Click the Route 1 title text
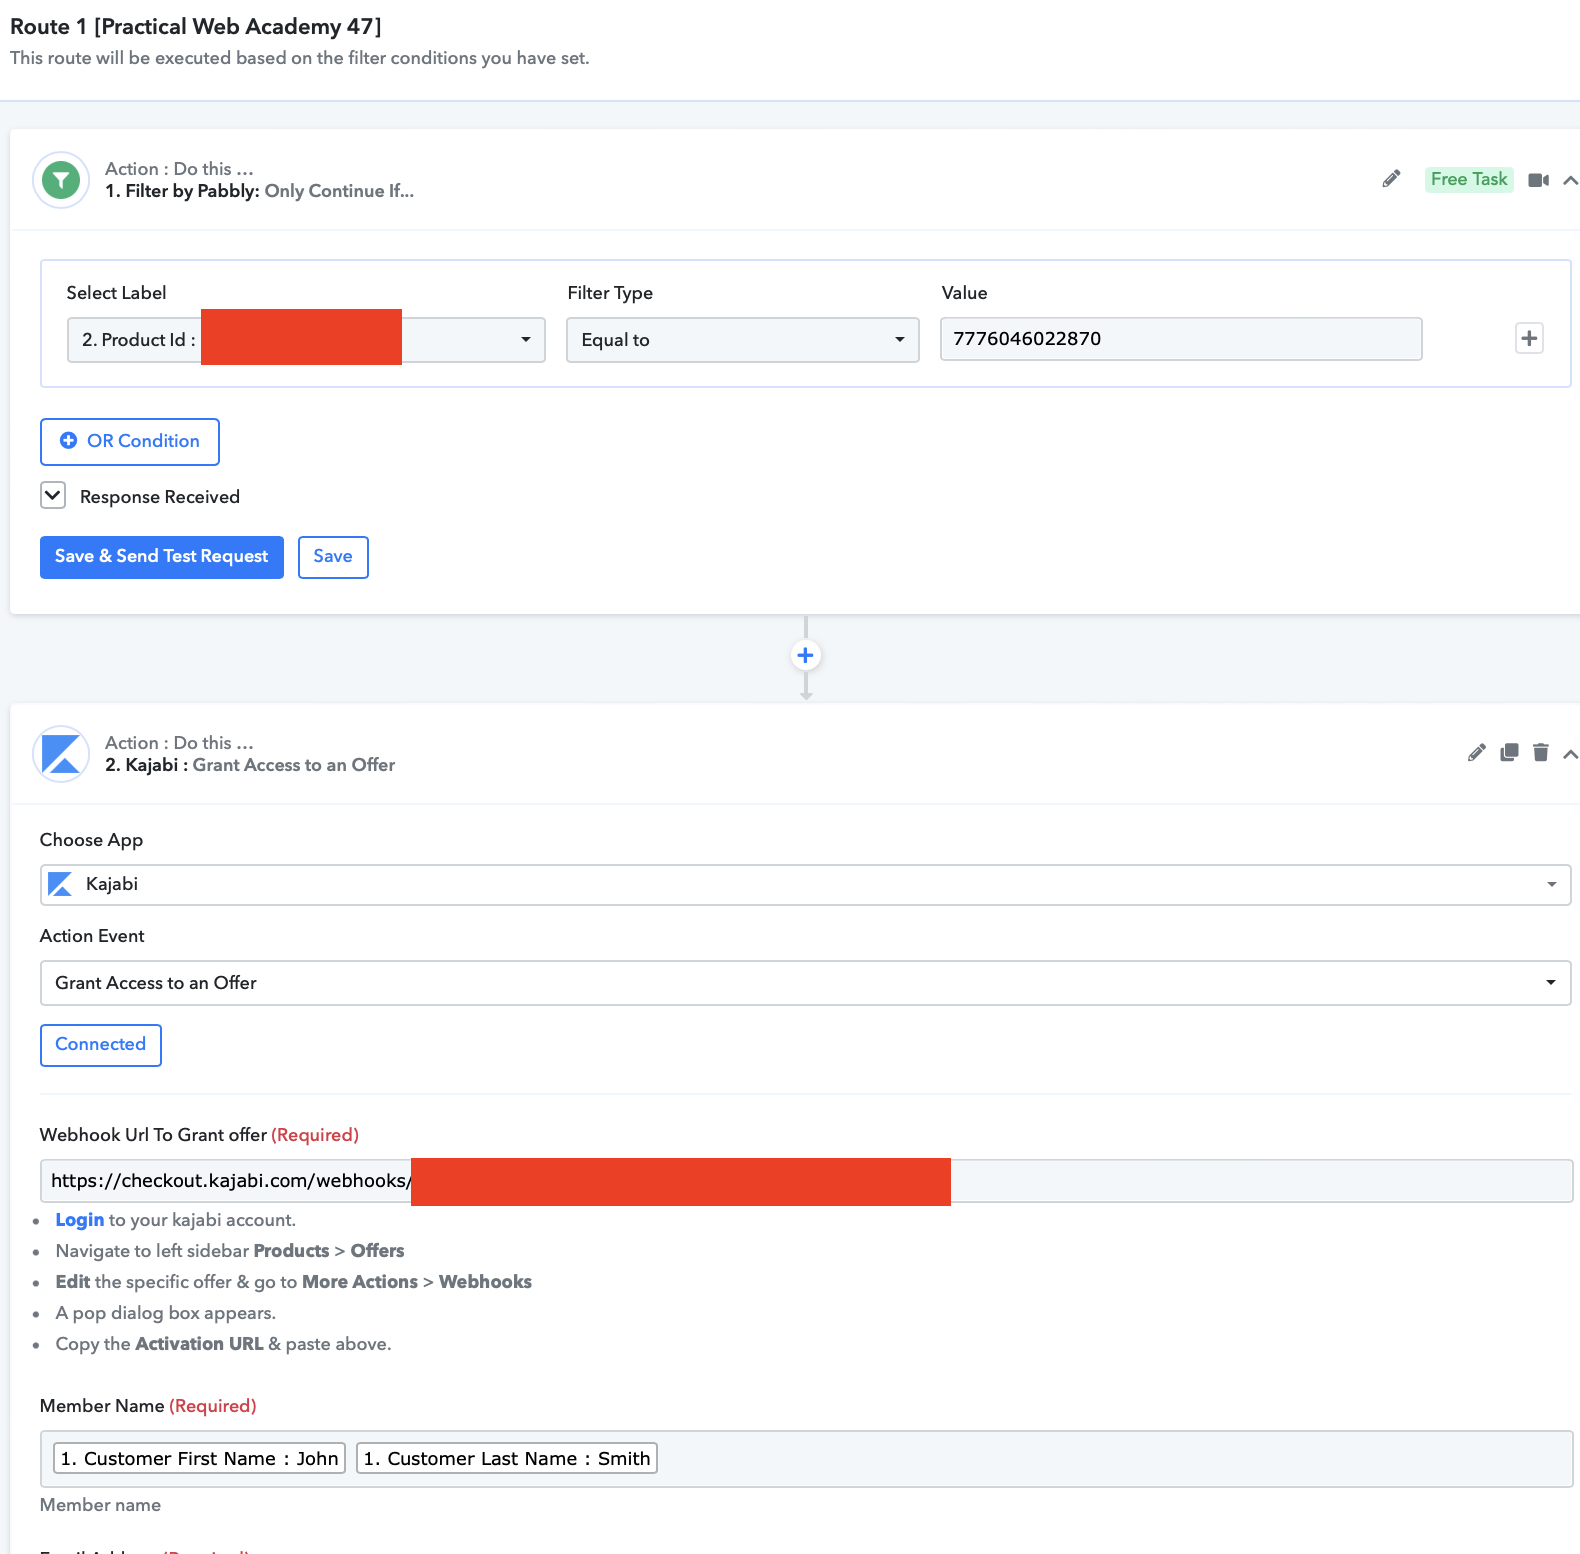Viewport: 1580px width, 1554px height. [x=196, y=27]
